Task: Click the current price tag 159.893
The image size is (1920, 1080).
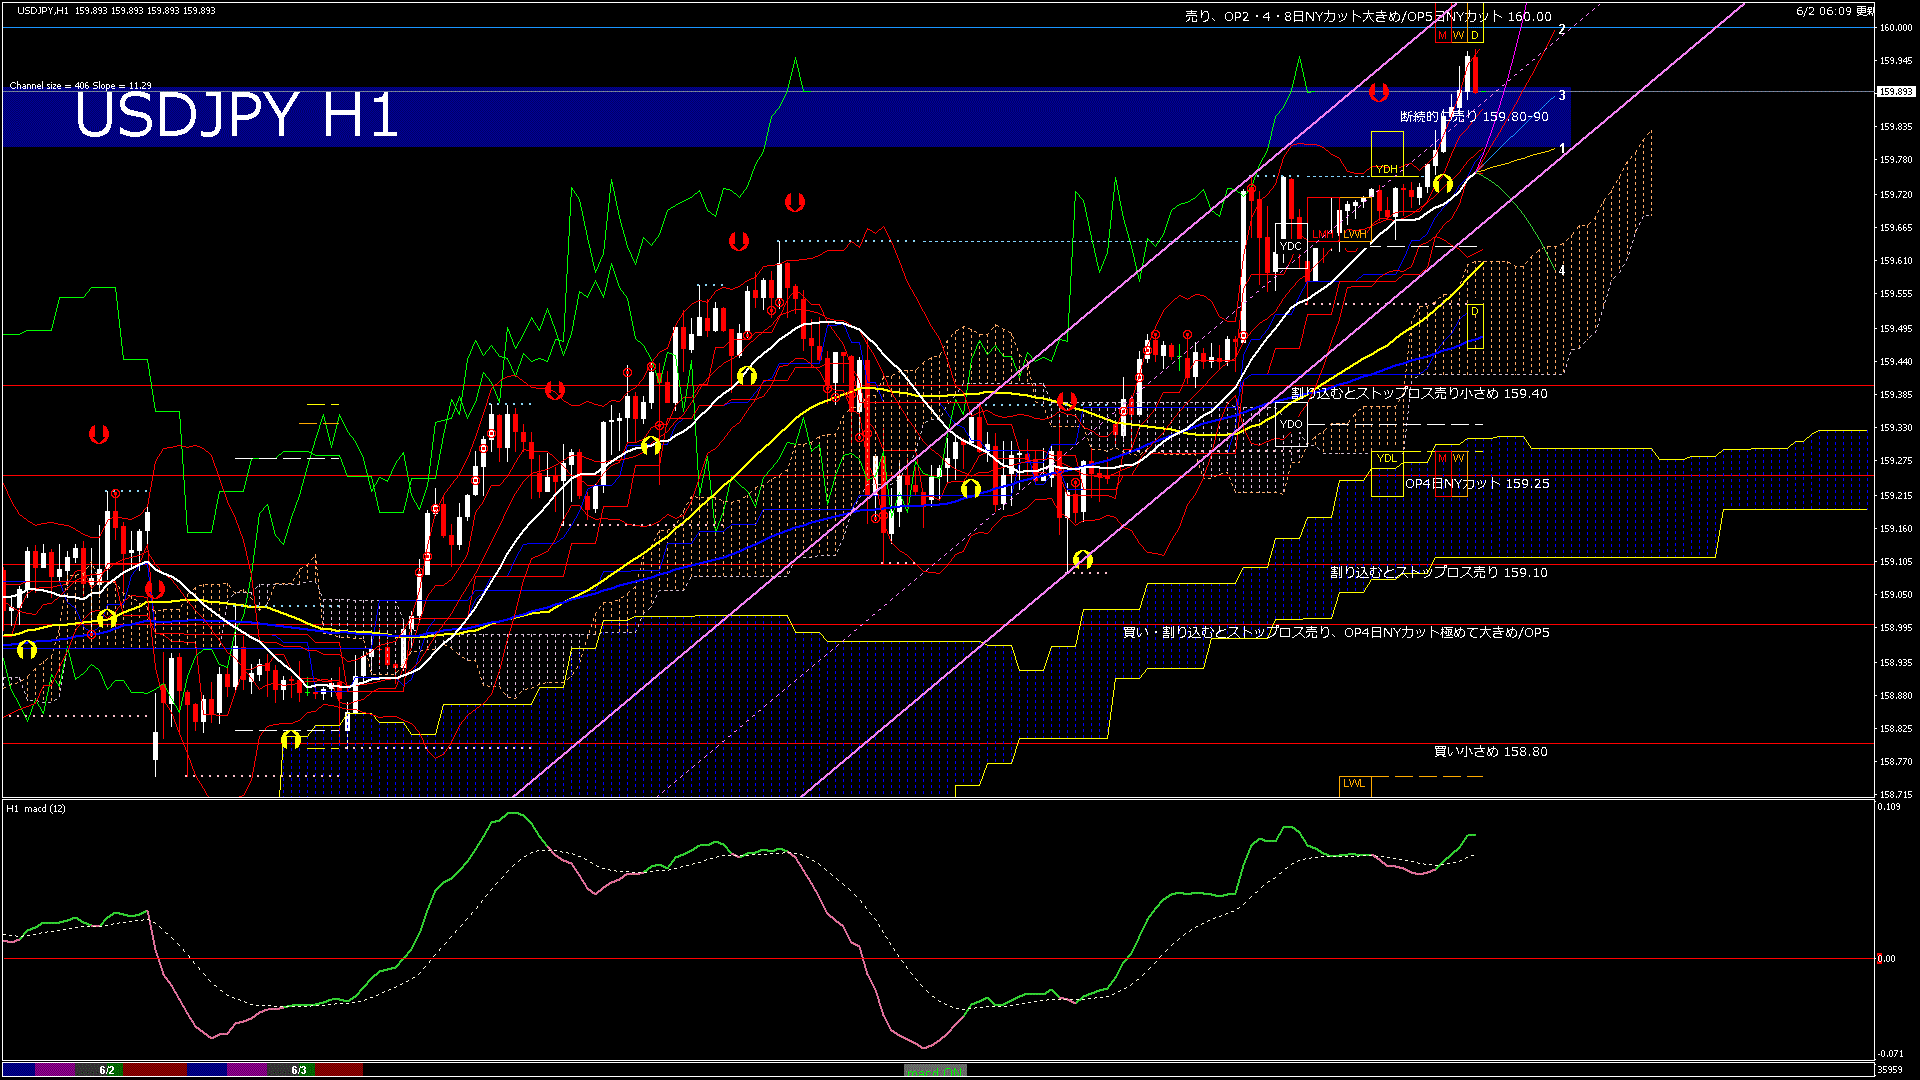Action: click(1896, 92)
